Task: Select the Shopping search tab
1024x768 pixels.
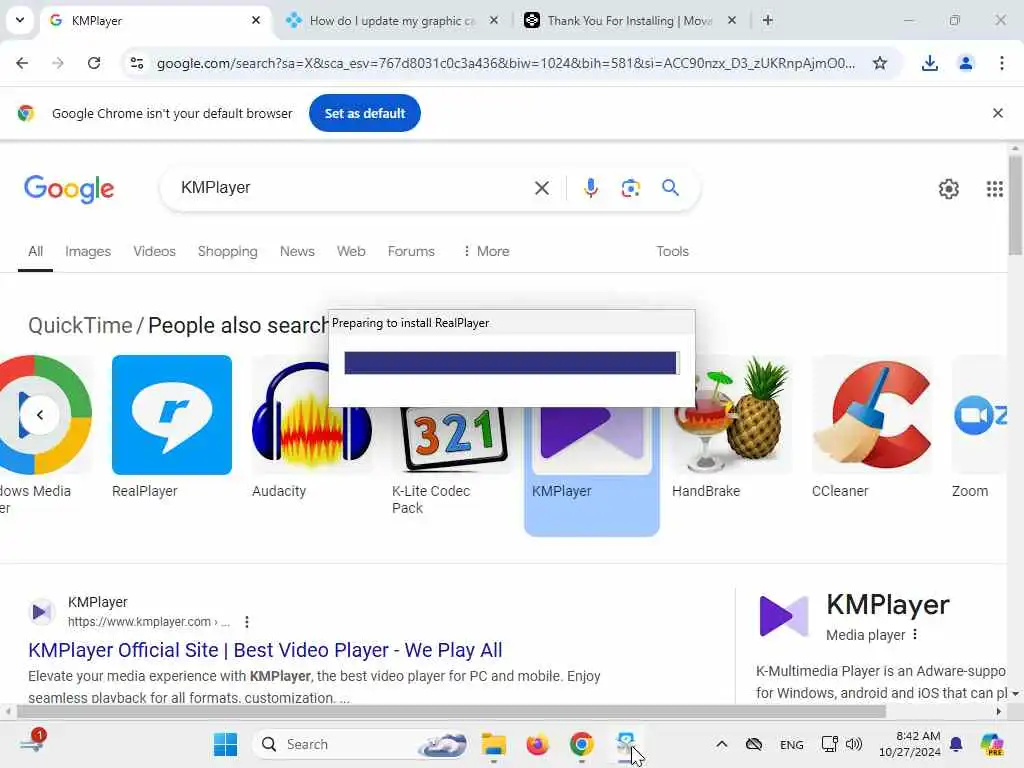Action: click(x=227, y=251)
